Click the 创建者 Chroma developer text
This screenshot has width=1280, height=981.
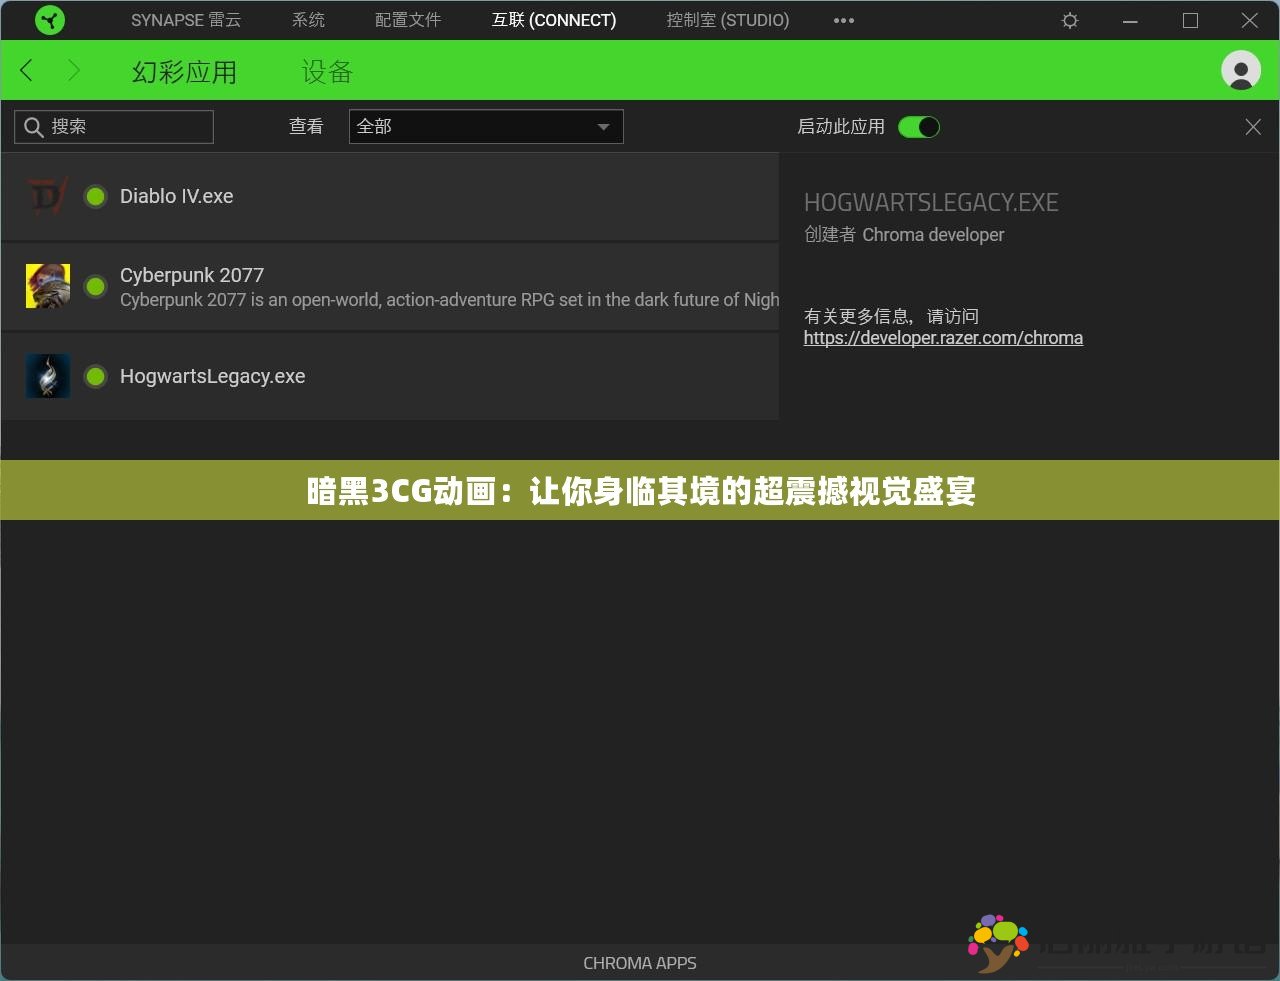click(x=904, y=235)
